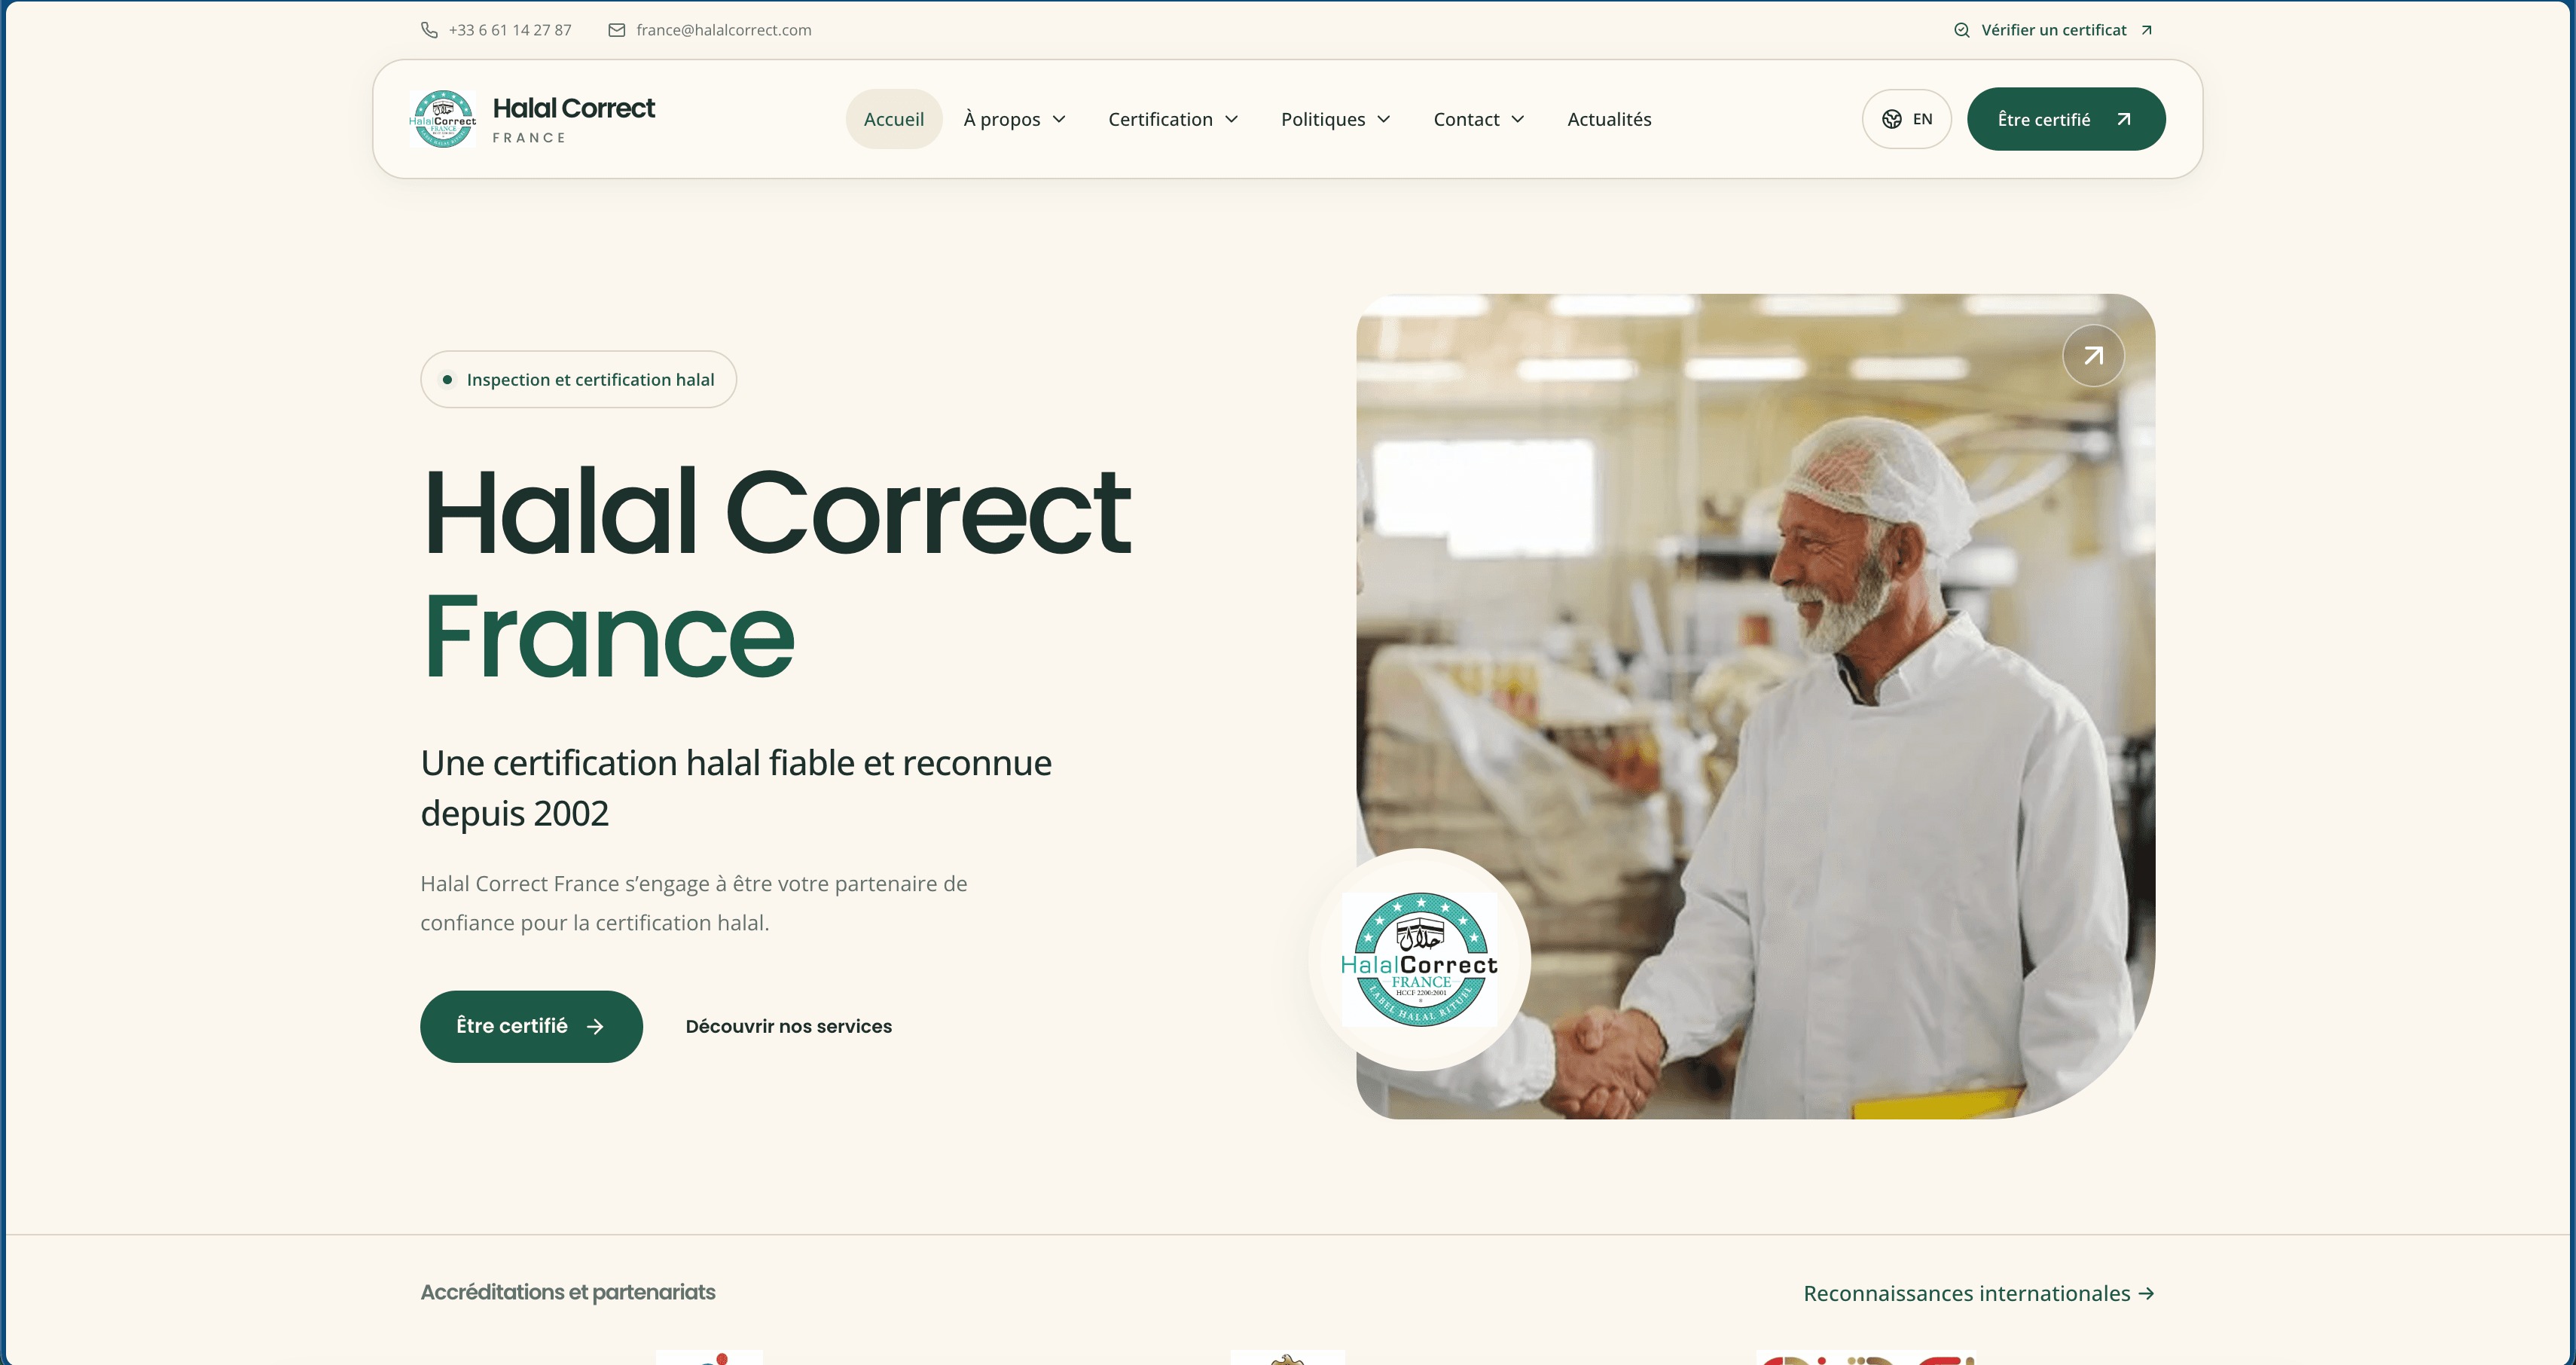Click the phone icon in top bar
Screen dimensions: 2576x1365
tap(429, 30)
